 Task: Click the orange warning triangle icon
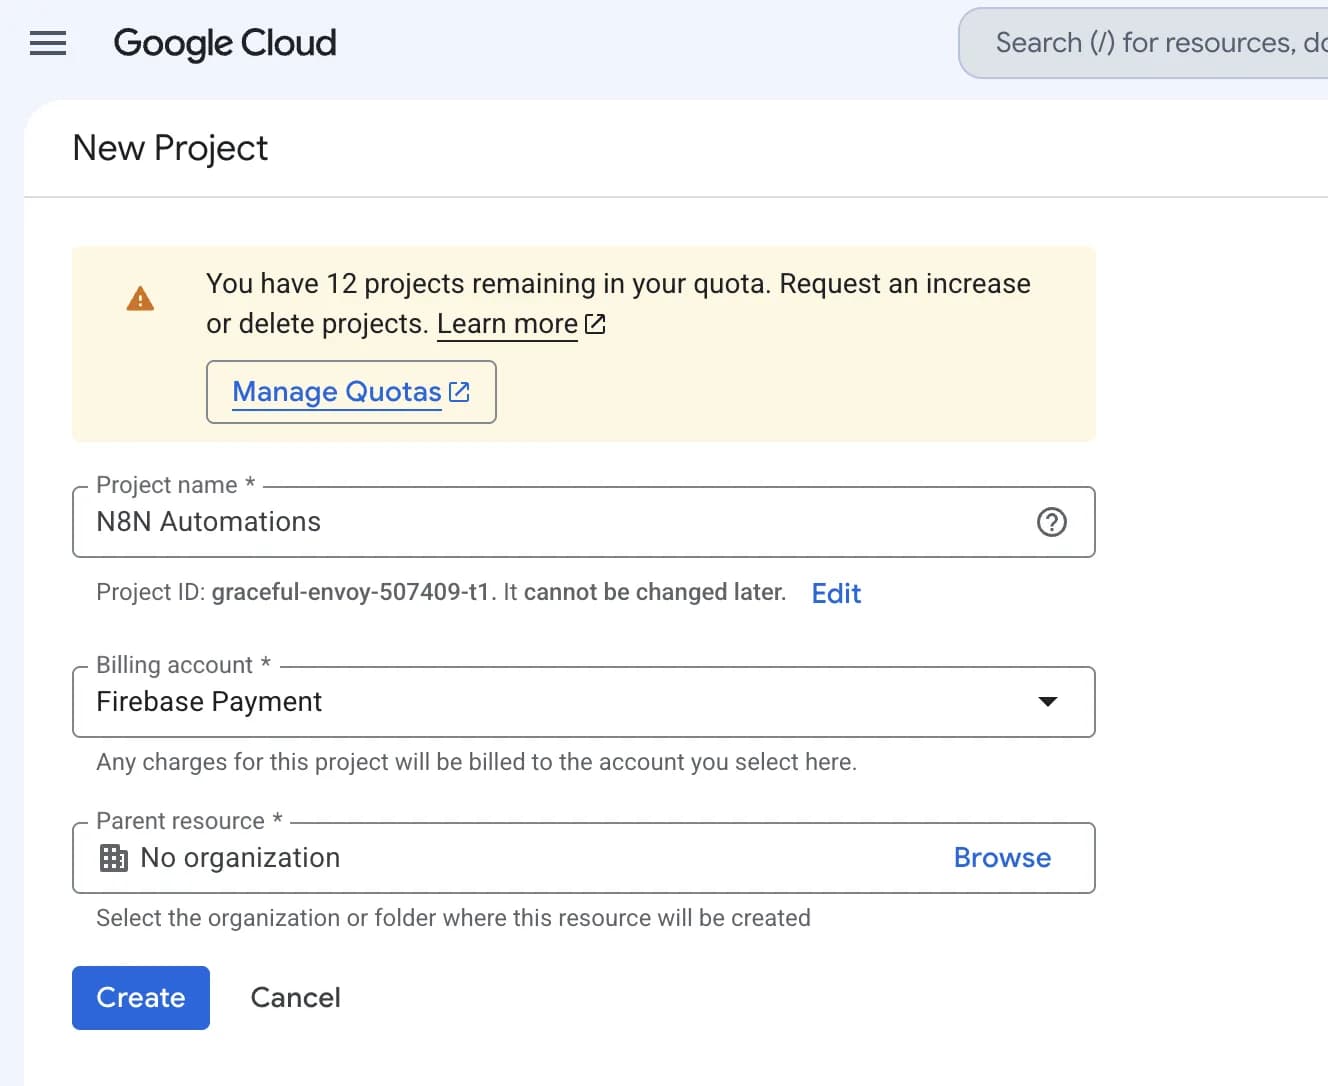pos(140,298)
